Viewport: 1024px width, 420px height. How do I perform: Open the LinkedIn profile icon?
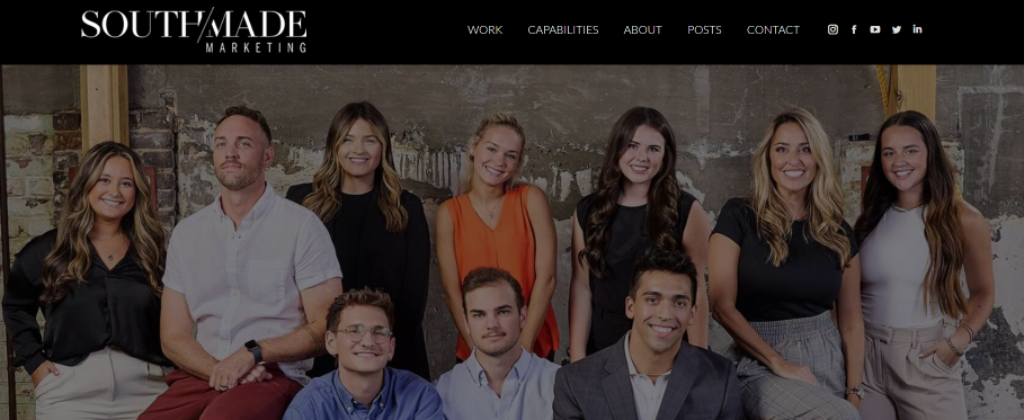click(x=918, y=29)
